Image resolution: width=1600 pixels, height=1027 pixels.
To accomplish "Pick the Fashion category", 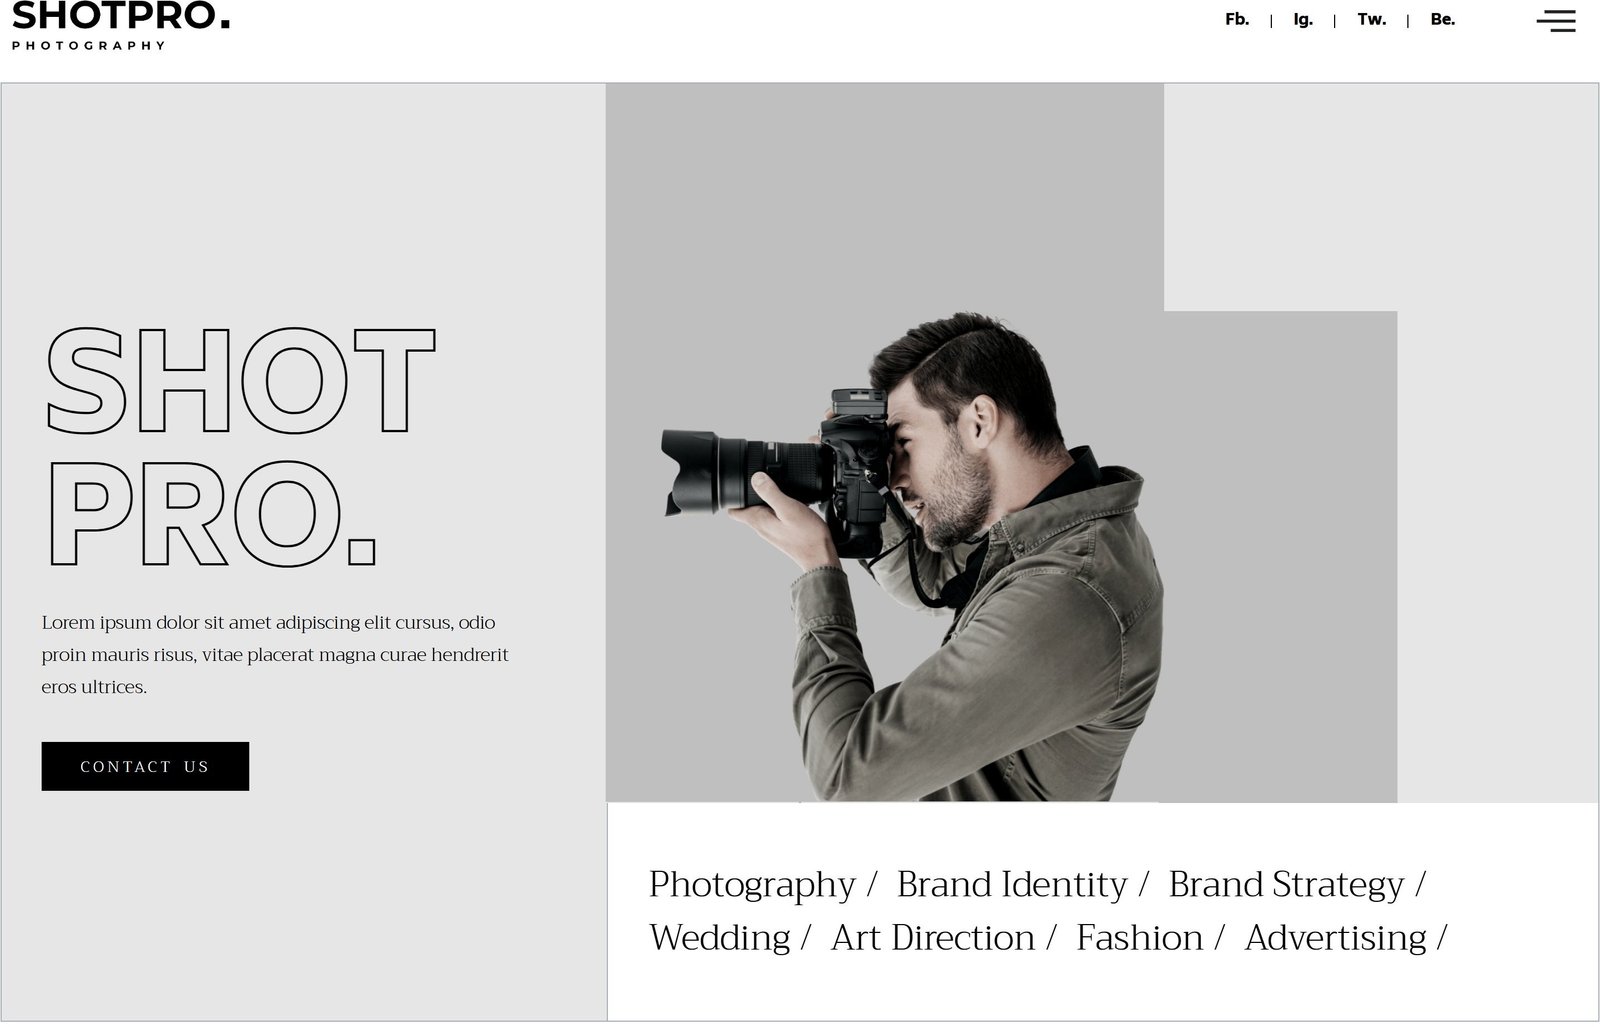I will click(1139, 938).
